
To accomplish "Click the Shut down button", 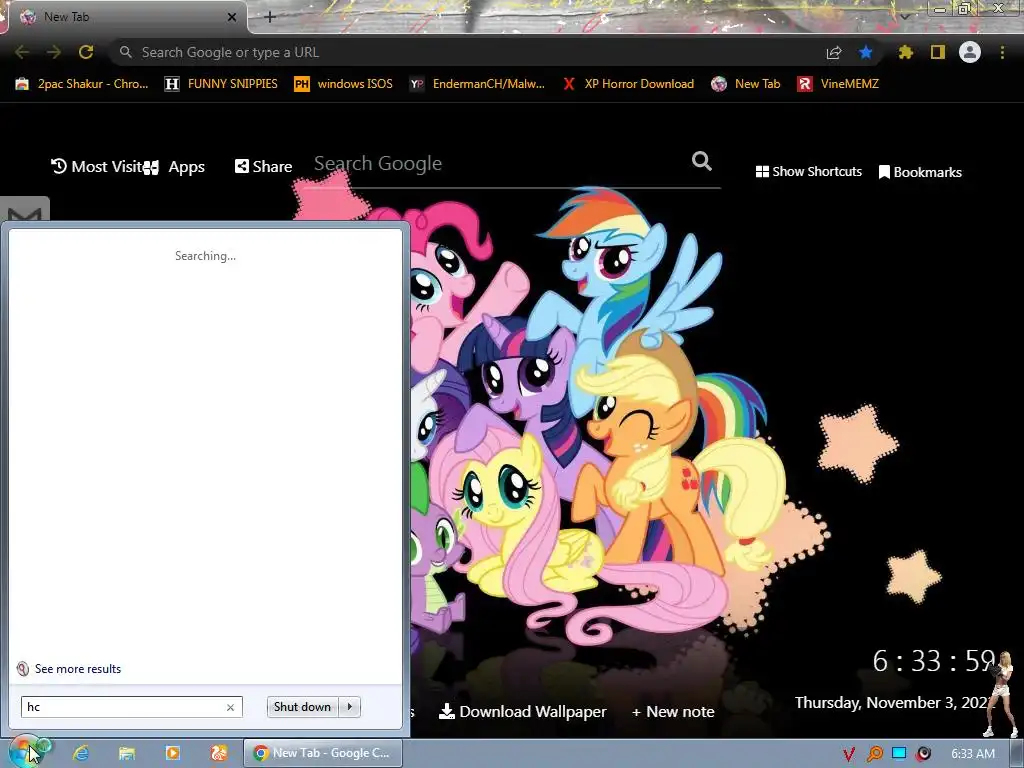I will coord(302,707).
